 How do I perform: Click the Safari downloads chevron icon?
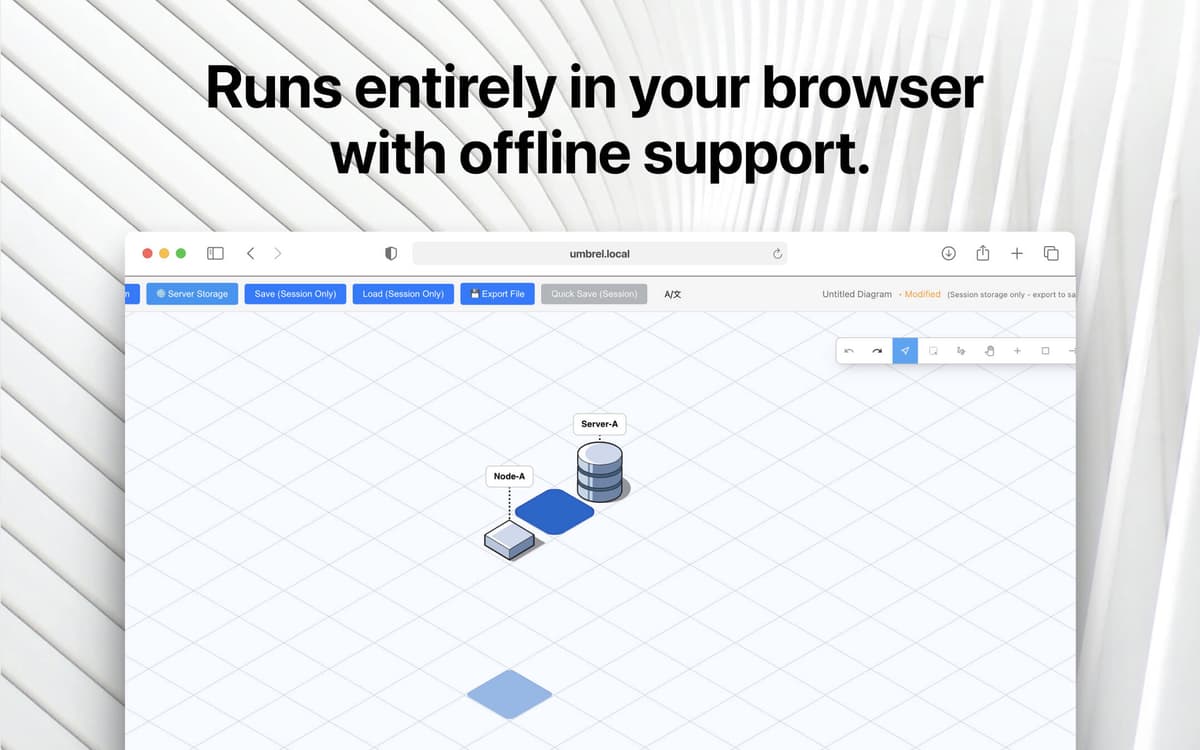click(948, 253)
